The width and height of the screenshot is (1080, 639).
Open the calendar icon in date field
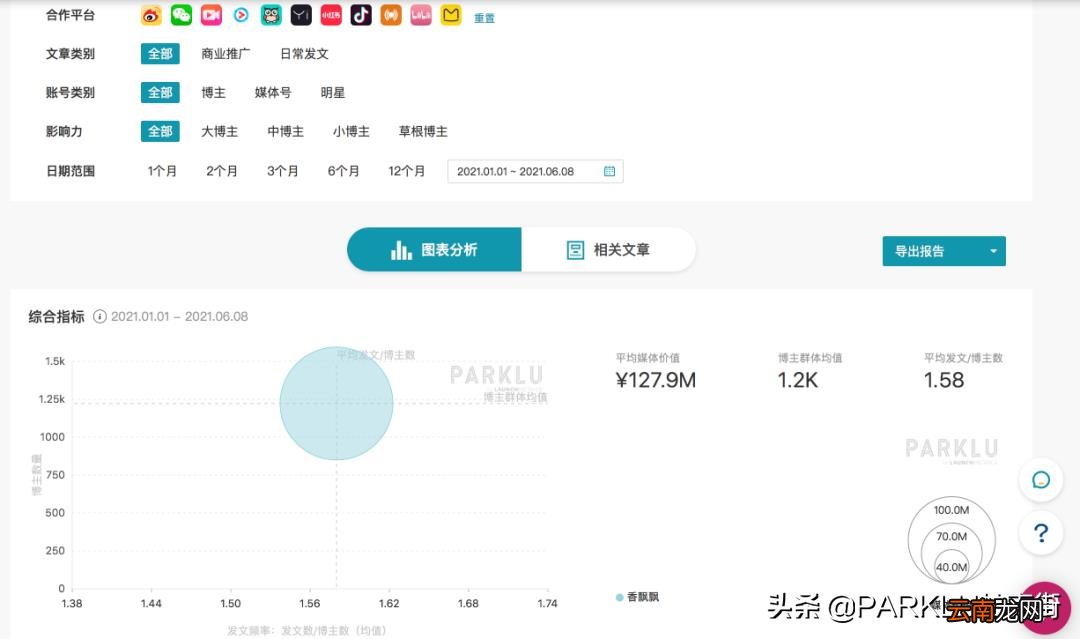tap(610, 171)
